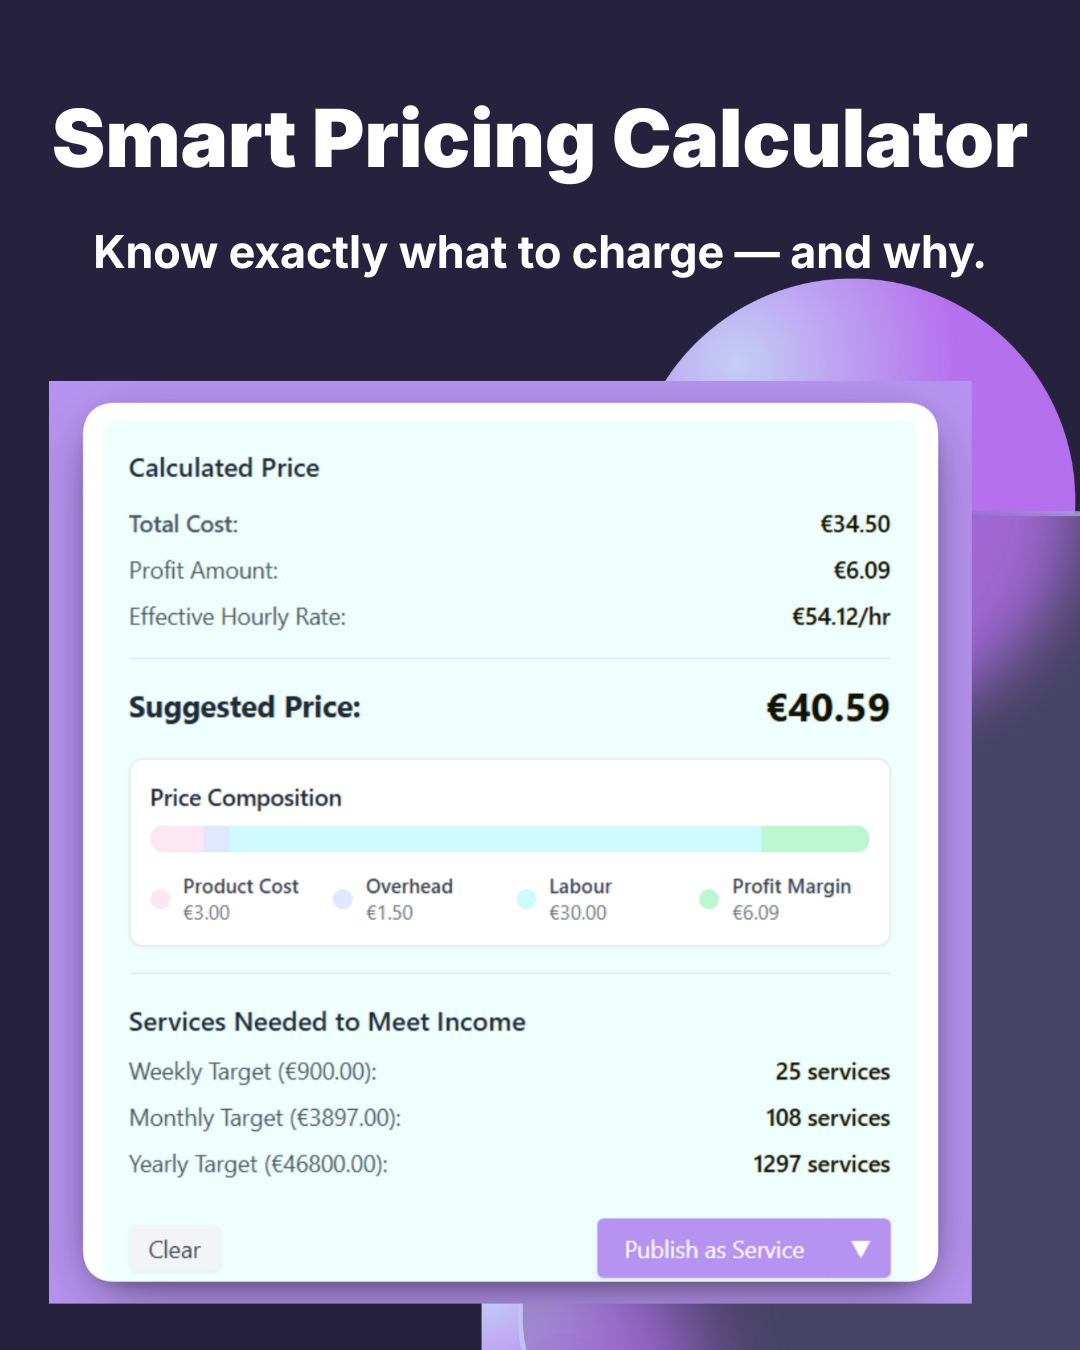This screenshot has width=1080, height=1350.
Task: Click the green profit segment of bar
Action: [x=815, y=839]
